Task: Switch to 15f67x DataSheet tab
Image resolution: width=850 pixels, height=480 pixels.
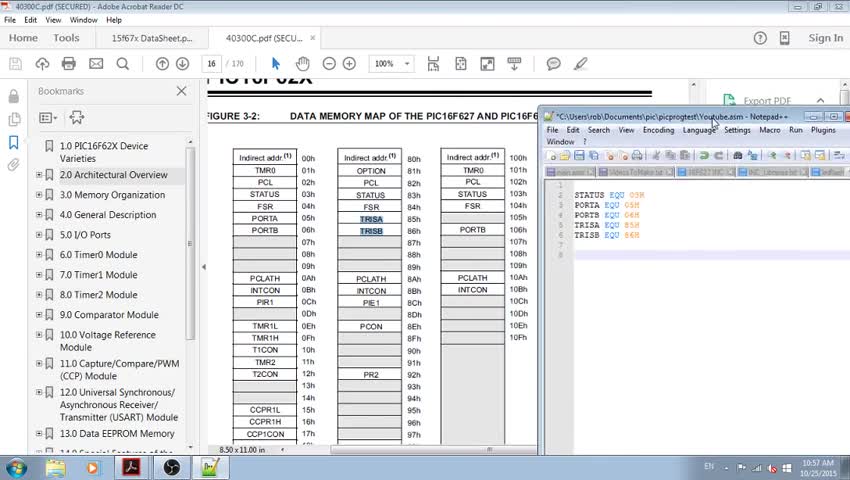Action: (x=152, y=38)
